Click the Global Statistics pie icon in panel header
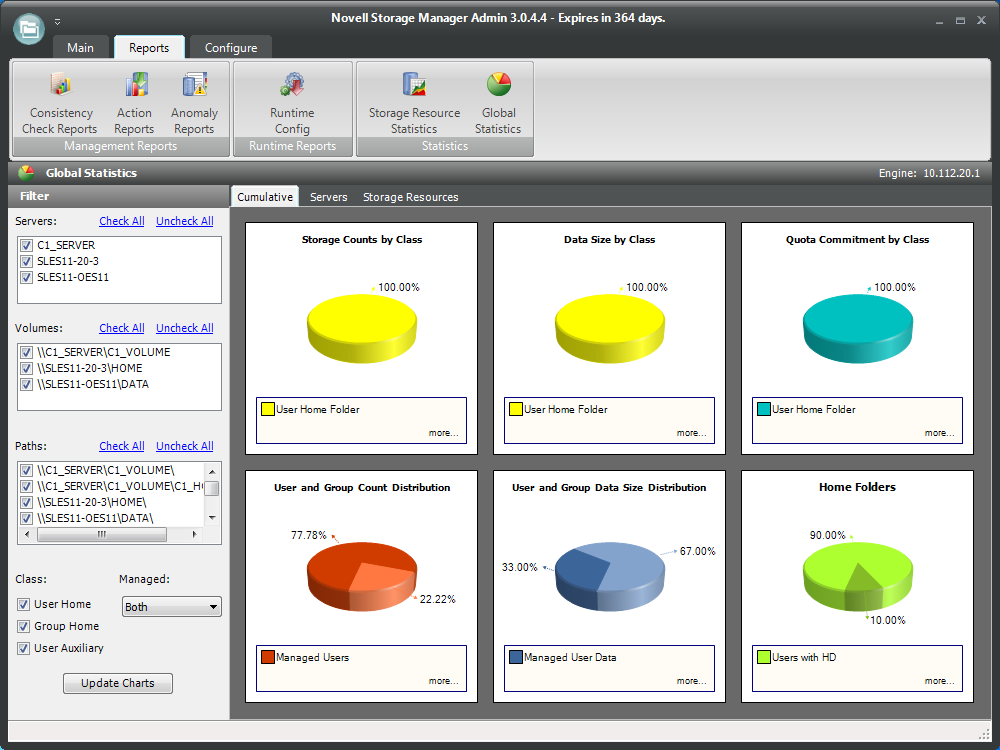 [x=26, y=173]
